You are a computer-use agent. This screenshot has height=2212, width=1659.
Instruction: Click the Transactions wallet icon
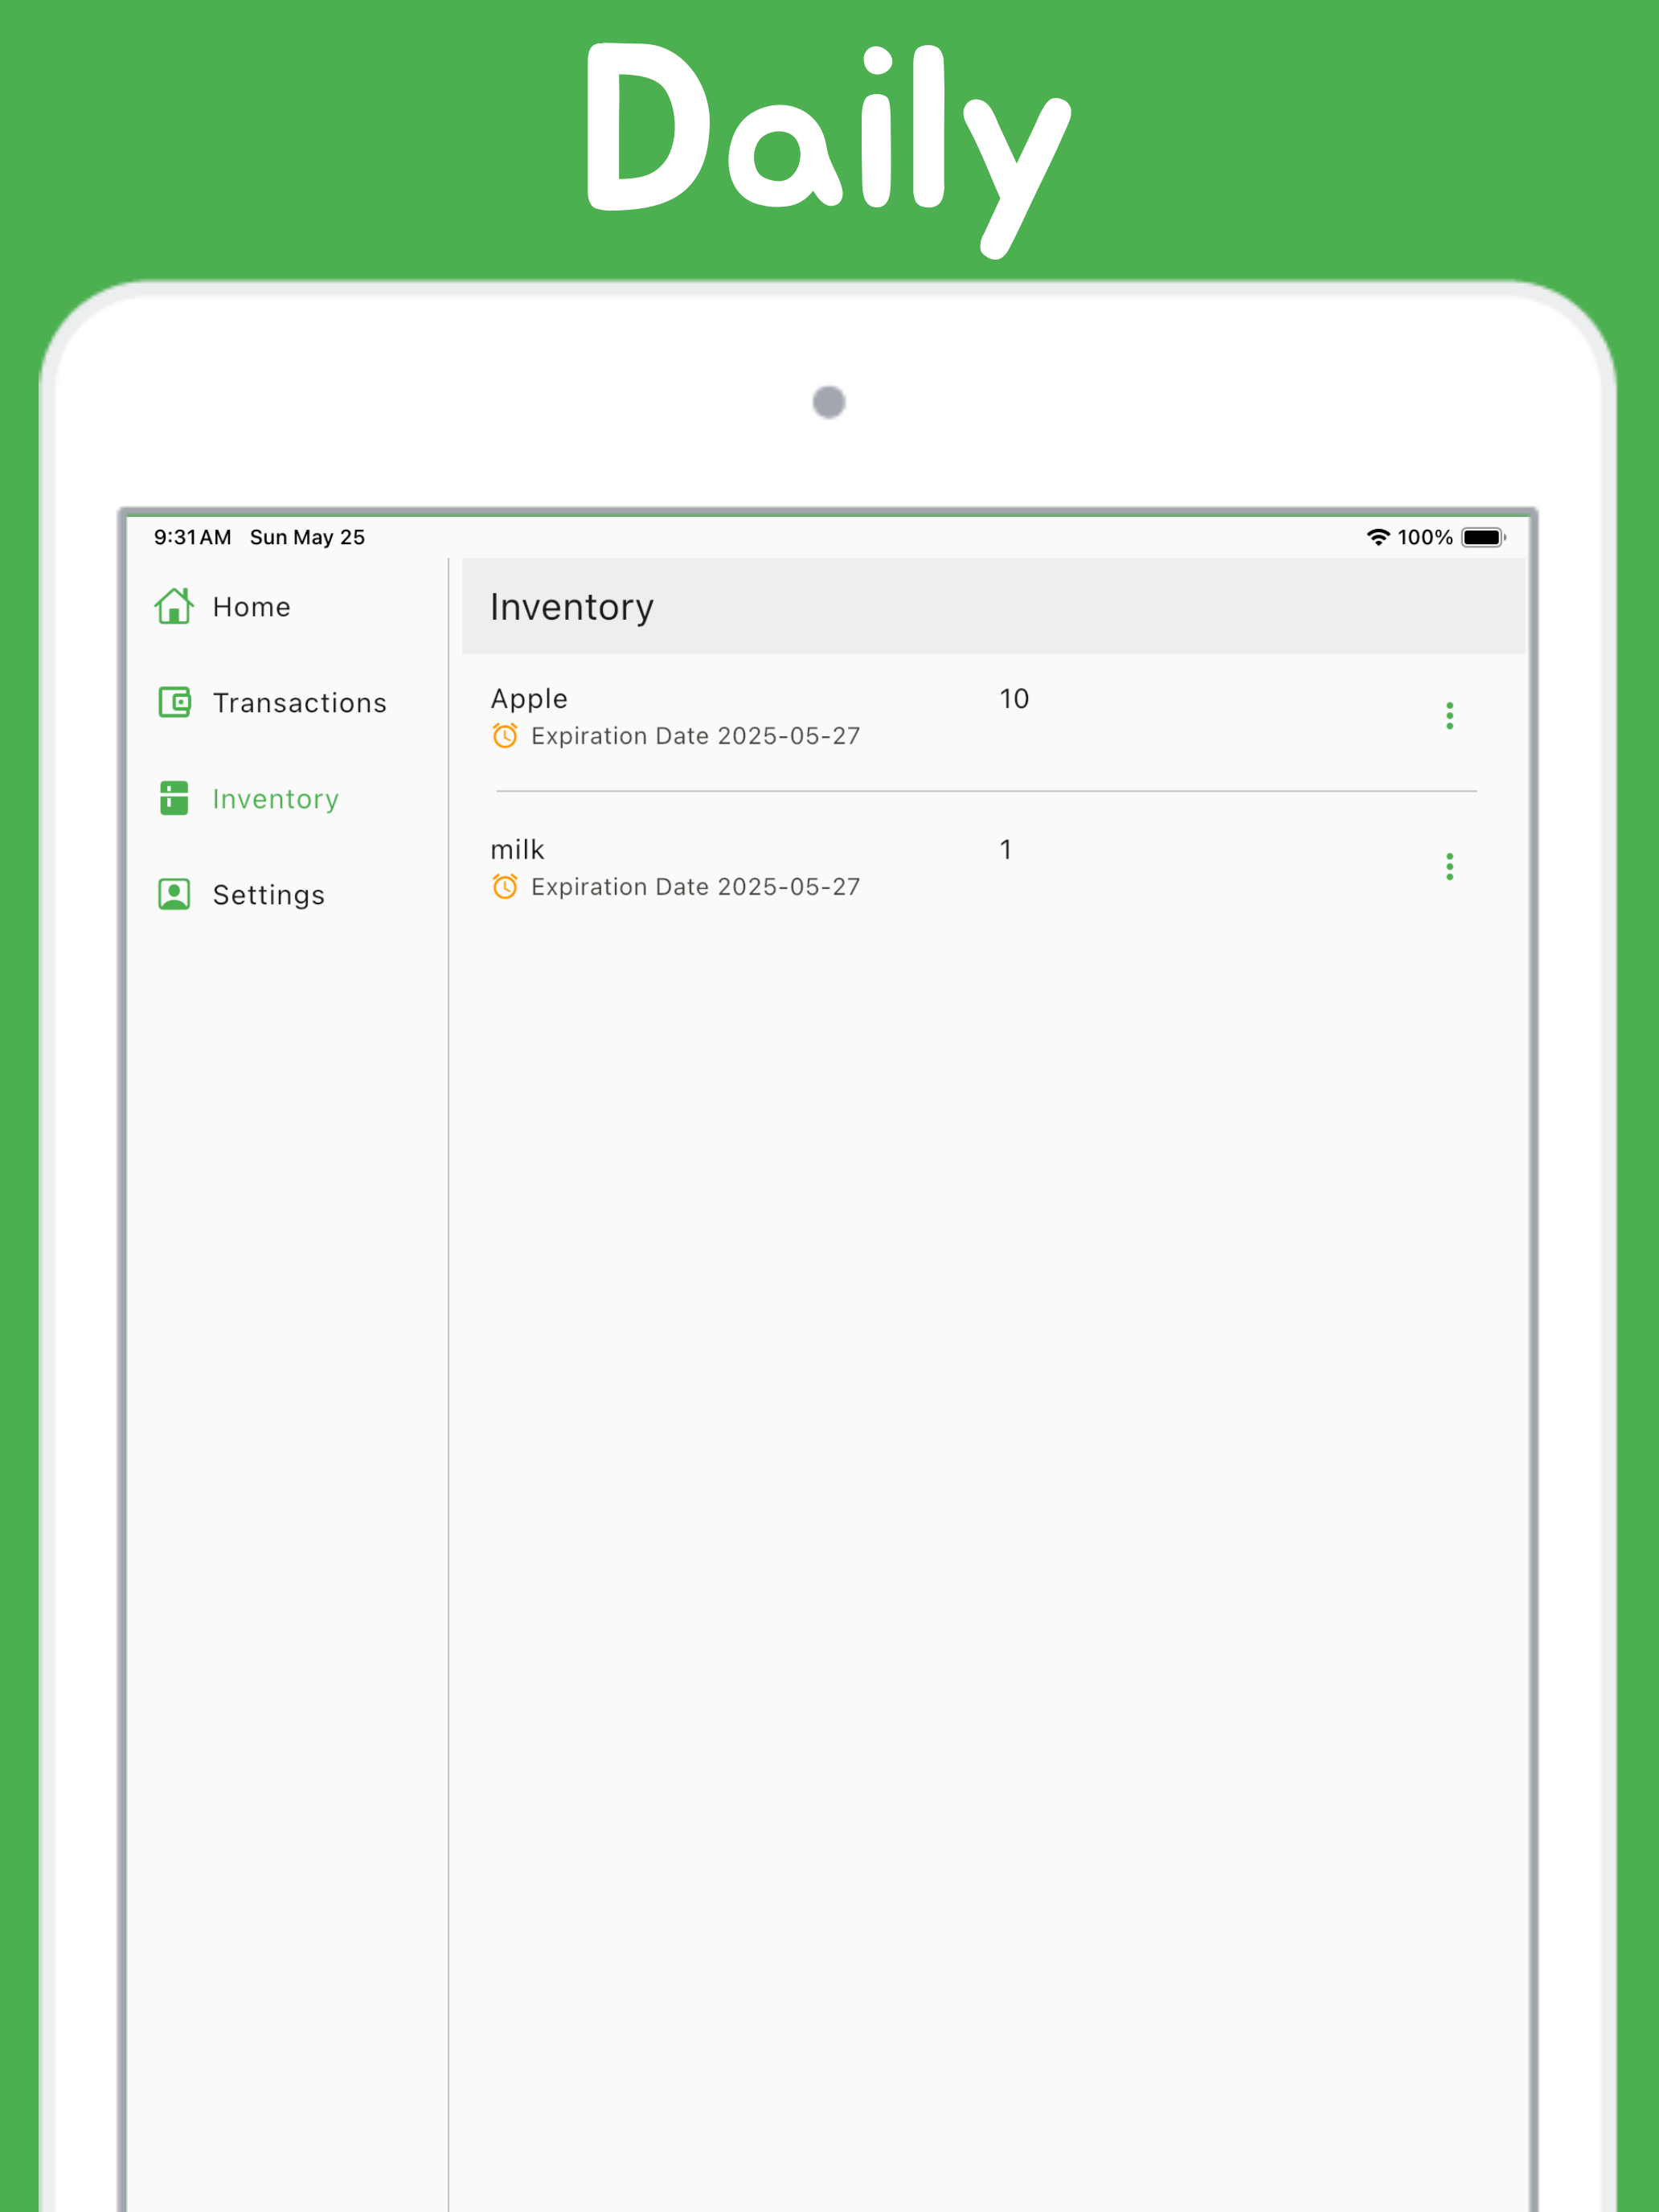click(174, 702)
